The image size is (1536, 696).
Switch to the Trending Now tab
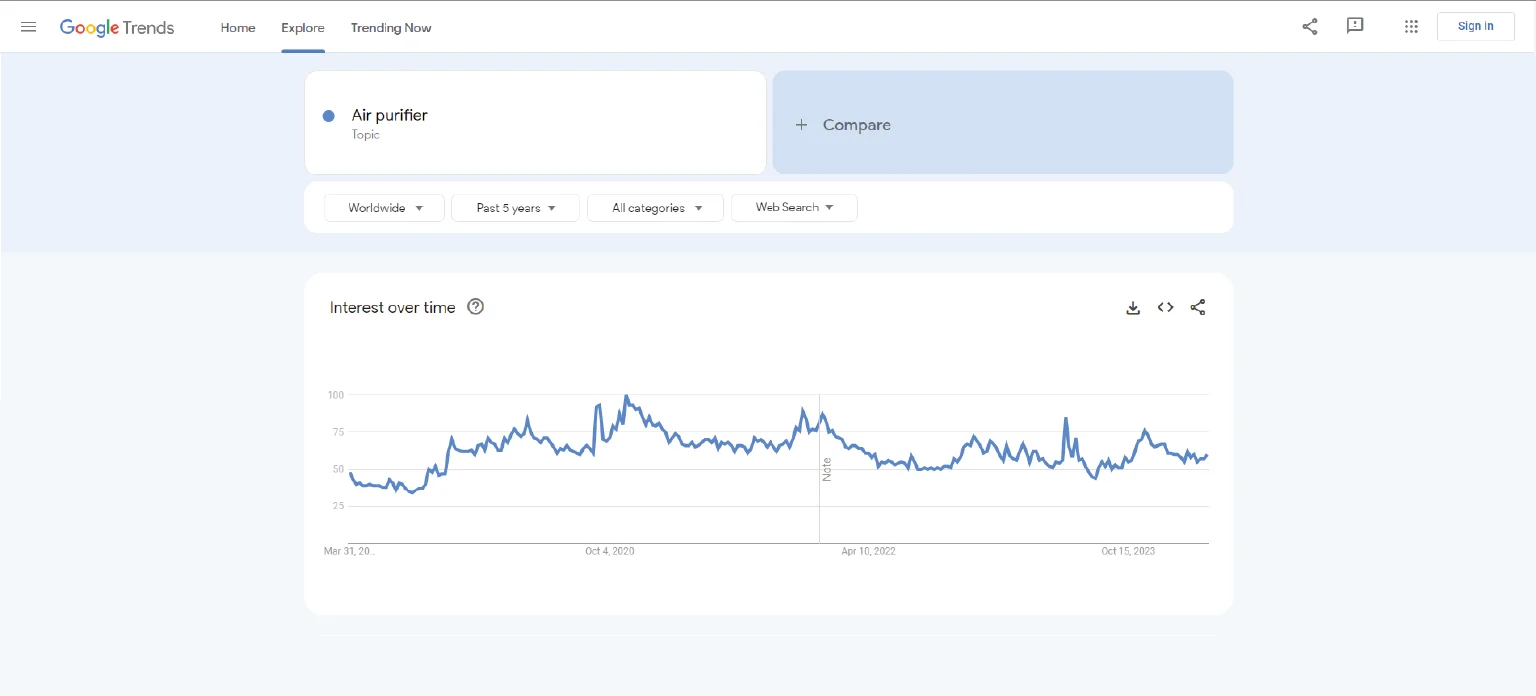pos(391,28)
